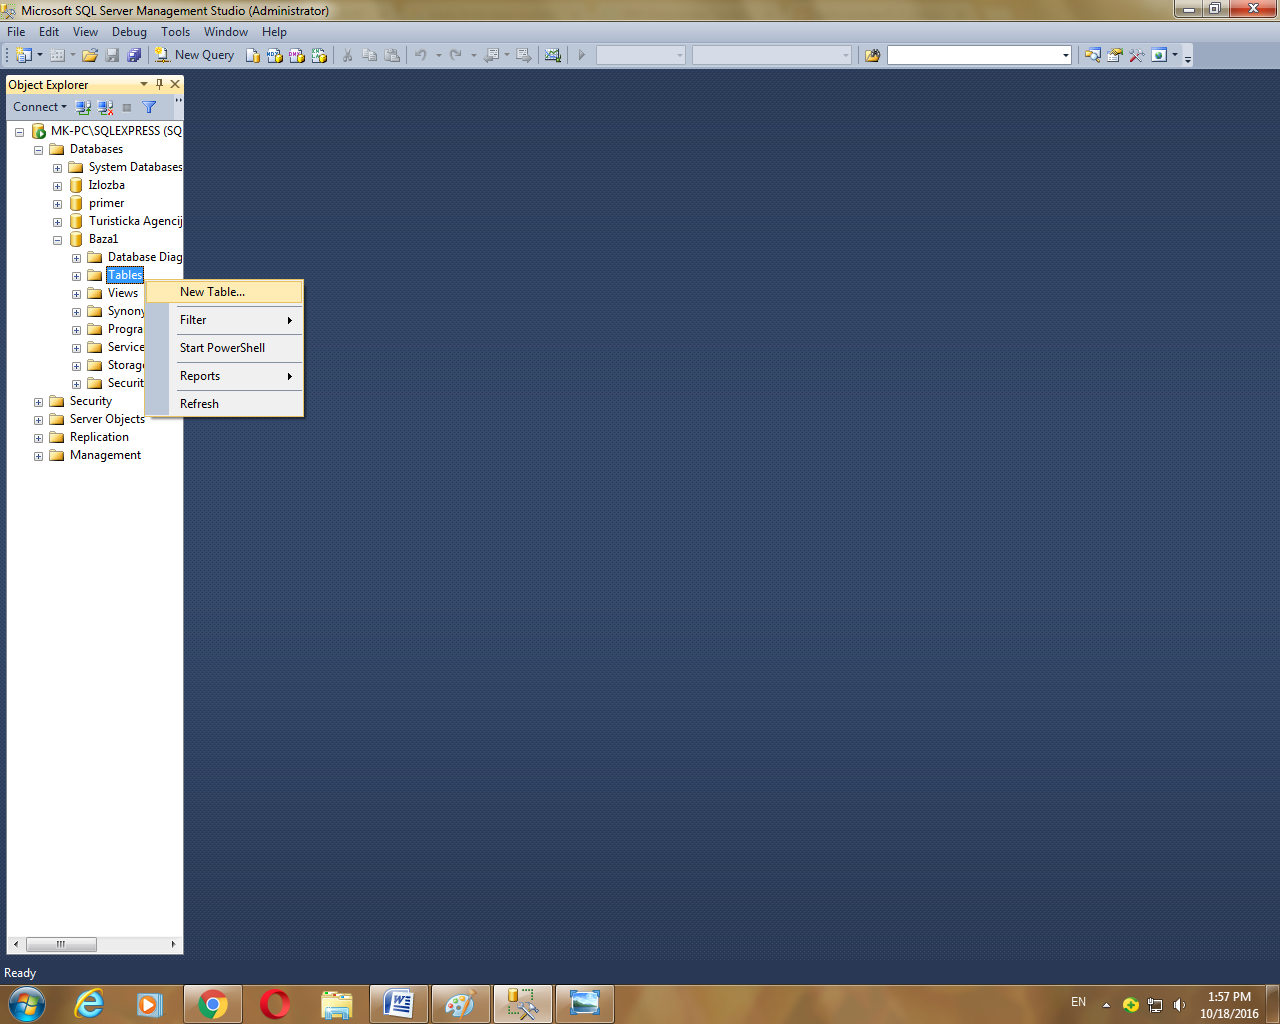Open the Object Explorer filter settings

tap(149, 107)
